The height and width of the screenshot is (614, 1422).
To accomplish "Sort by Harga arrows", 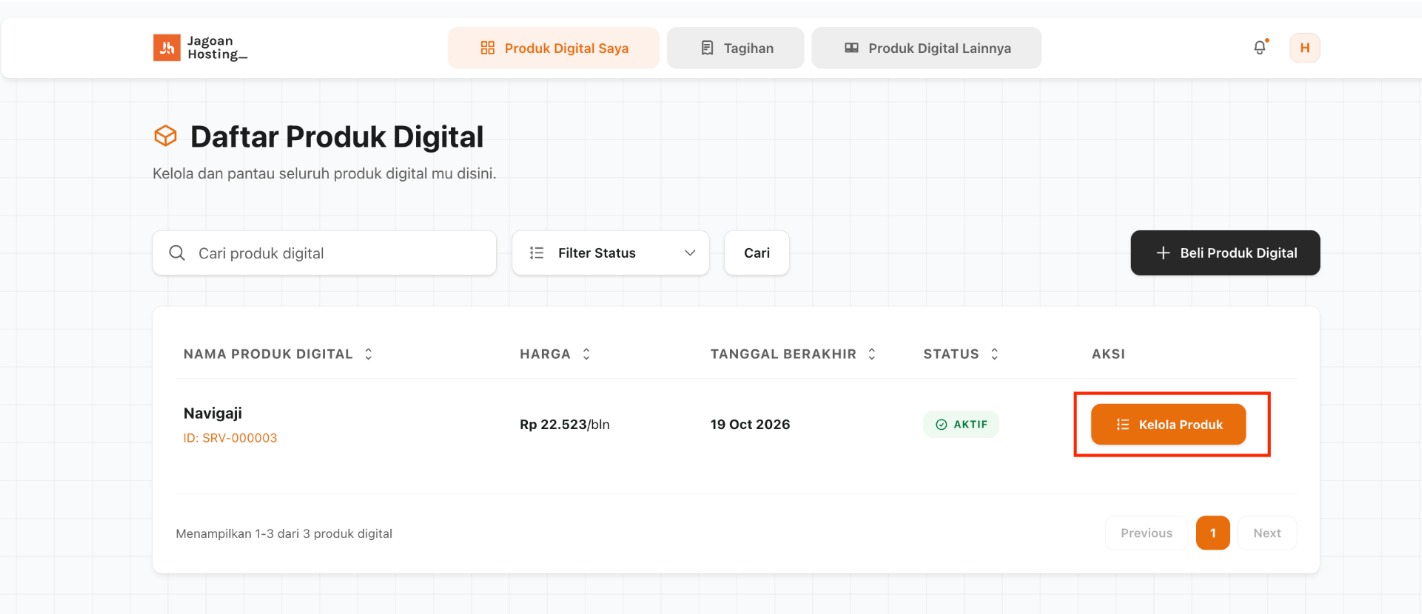I will 586,354.
